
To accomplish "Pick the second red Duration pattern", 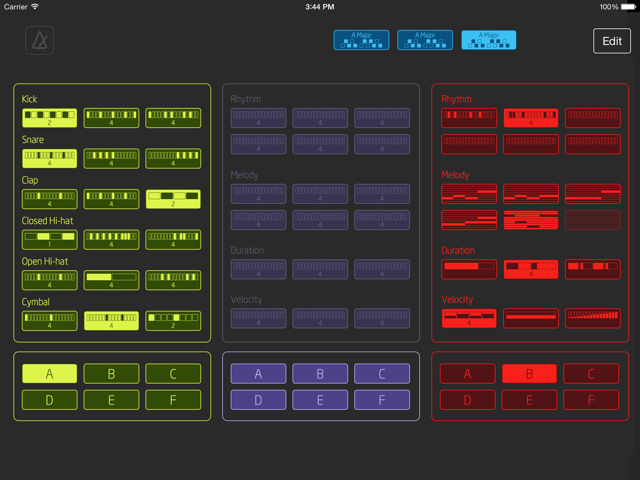I will click(530, 268).
